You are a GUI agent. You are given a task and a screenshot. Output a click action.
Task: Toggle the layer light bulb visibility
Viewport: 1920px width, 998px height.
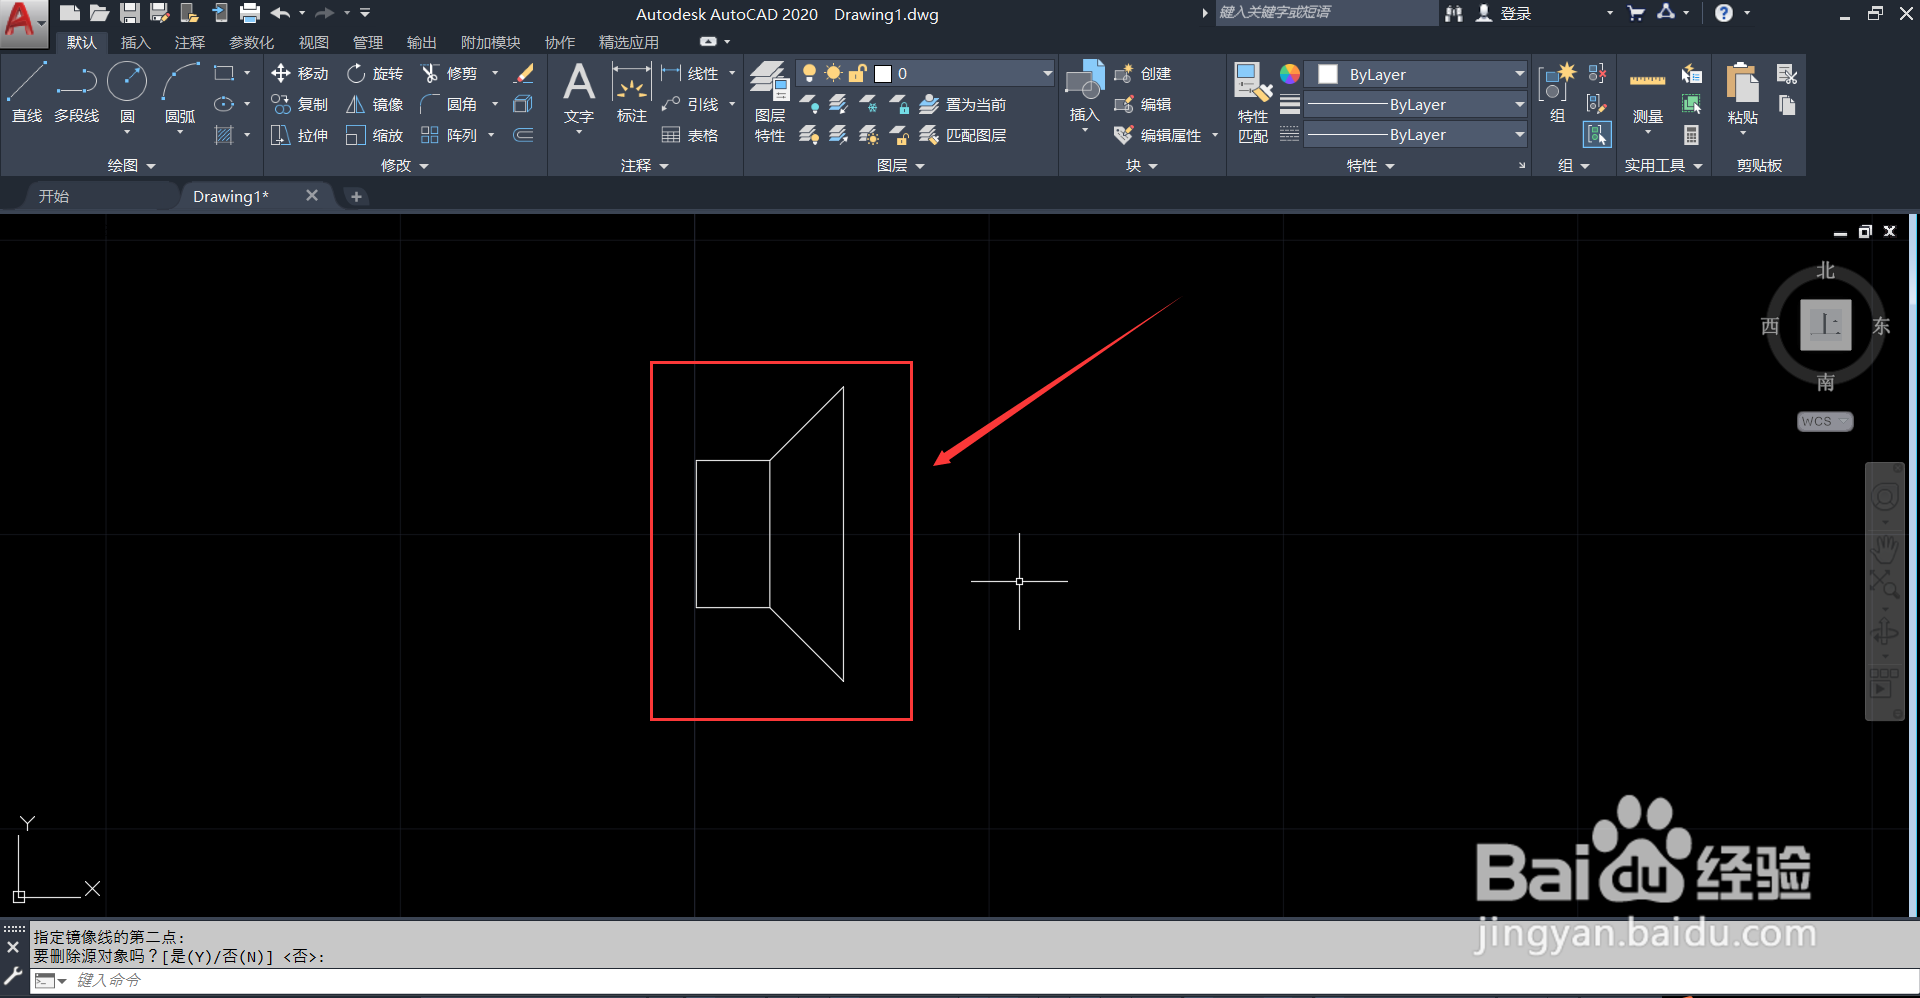point(809,72)
